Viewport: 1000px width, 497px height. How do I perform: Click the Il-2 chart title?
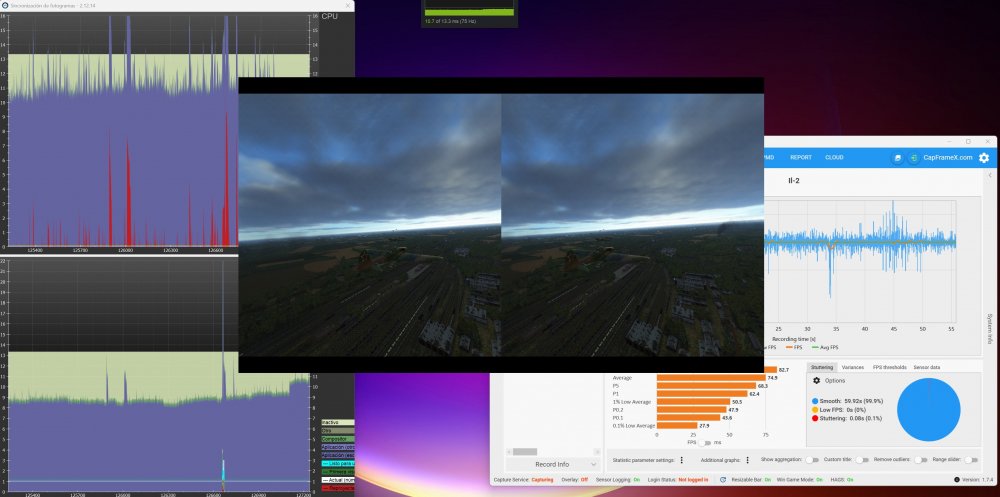793,181
